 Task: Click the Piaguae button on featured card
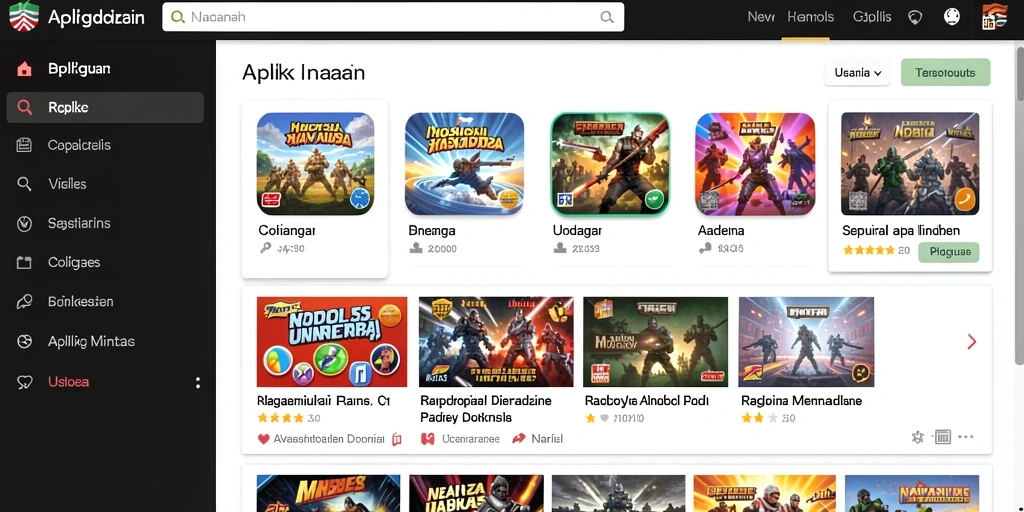(949, 252)
